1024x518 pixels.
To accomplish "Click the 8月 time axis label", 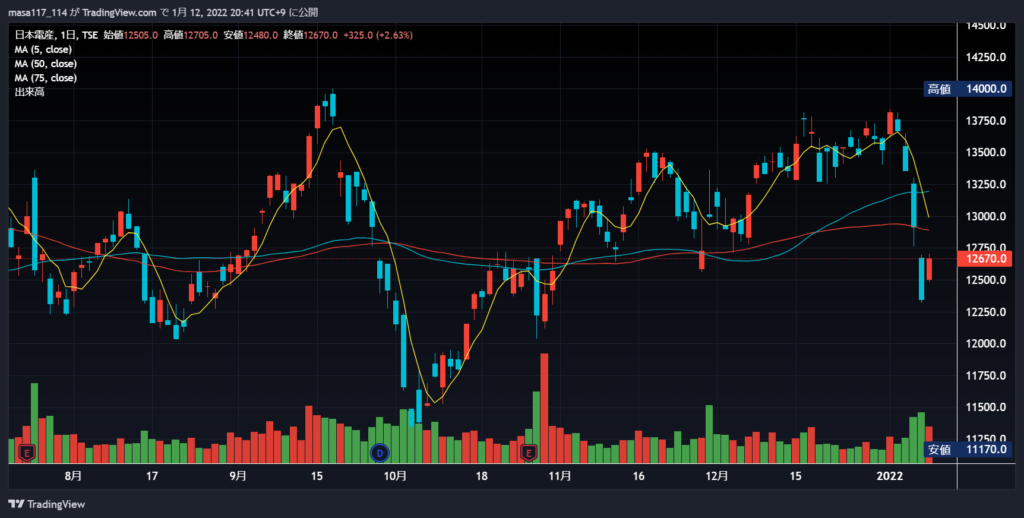I will 74,476.
